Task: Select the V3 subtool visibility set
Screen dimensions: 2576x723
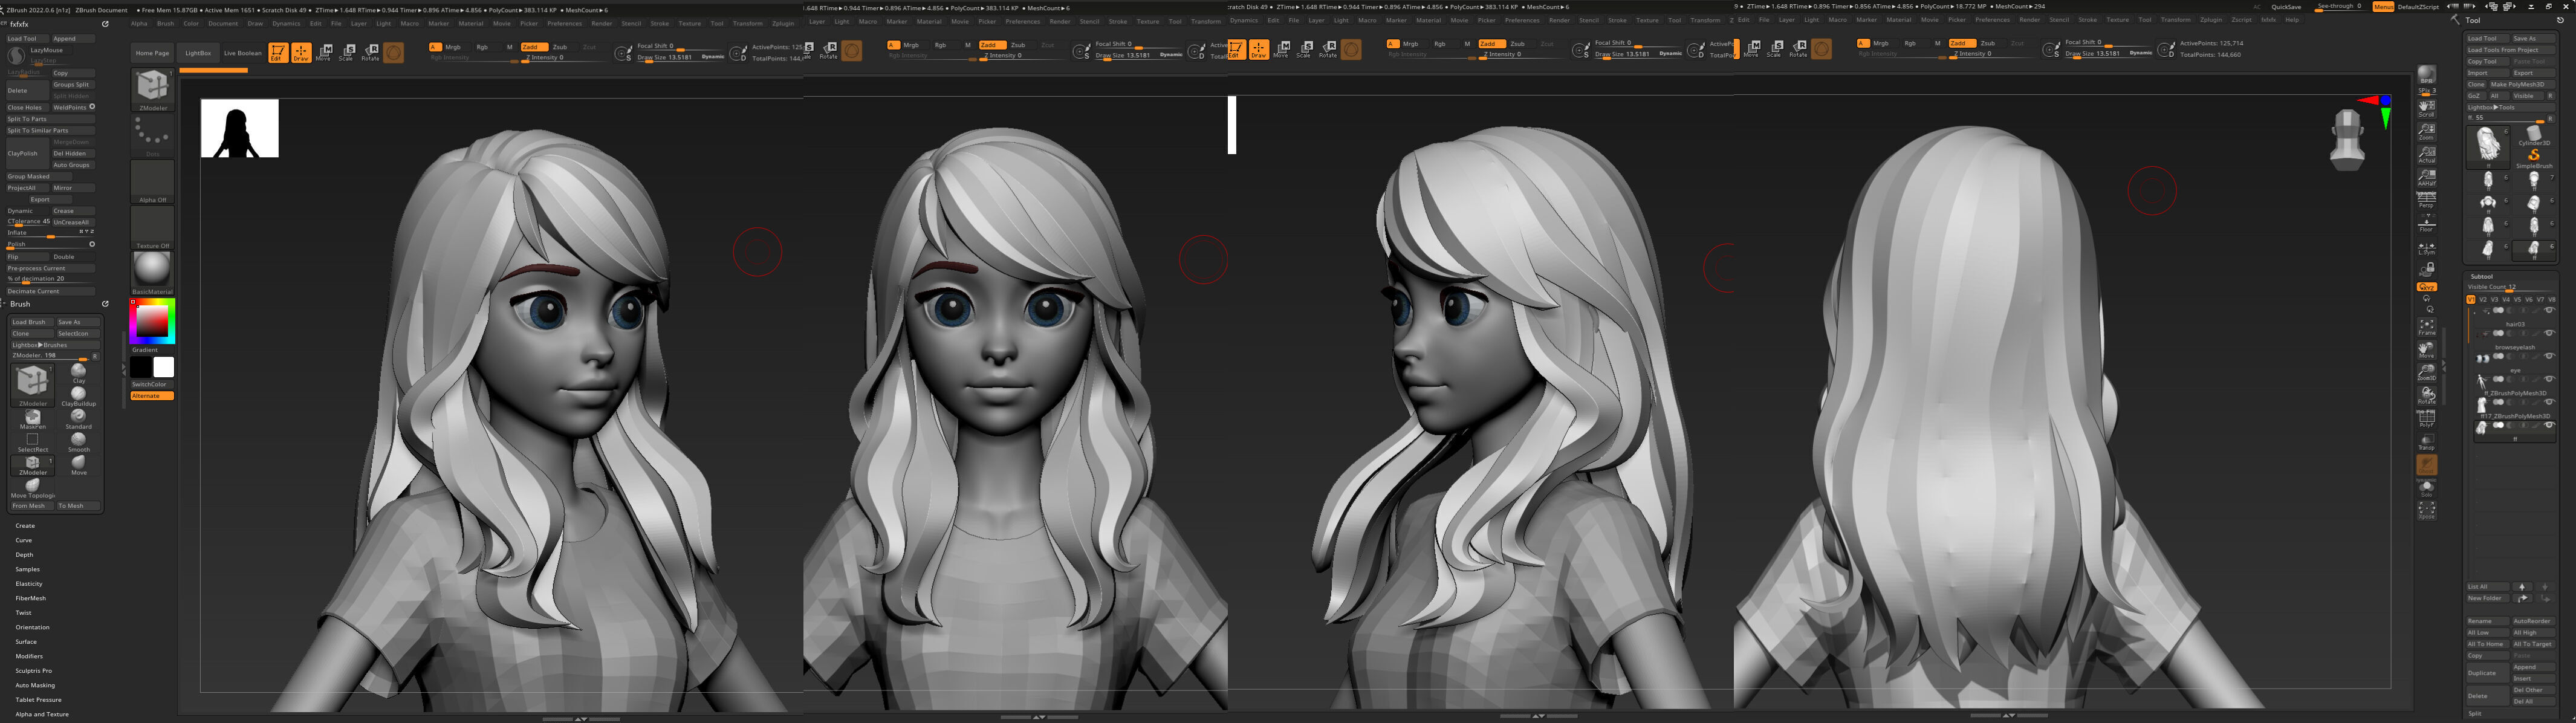Action: coord(2494,299)
